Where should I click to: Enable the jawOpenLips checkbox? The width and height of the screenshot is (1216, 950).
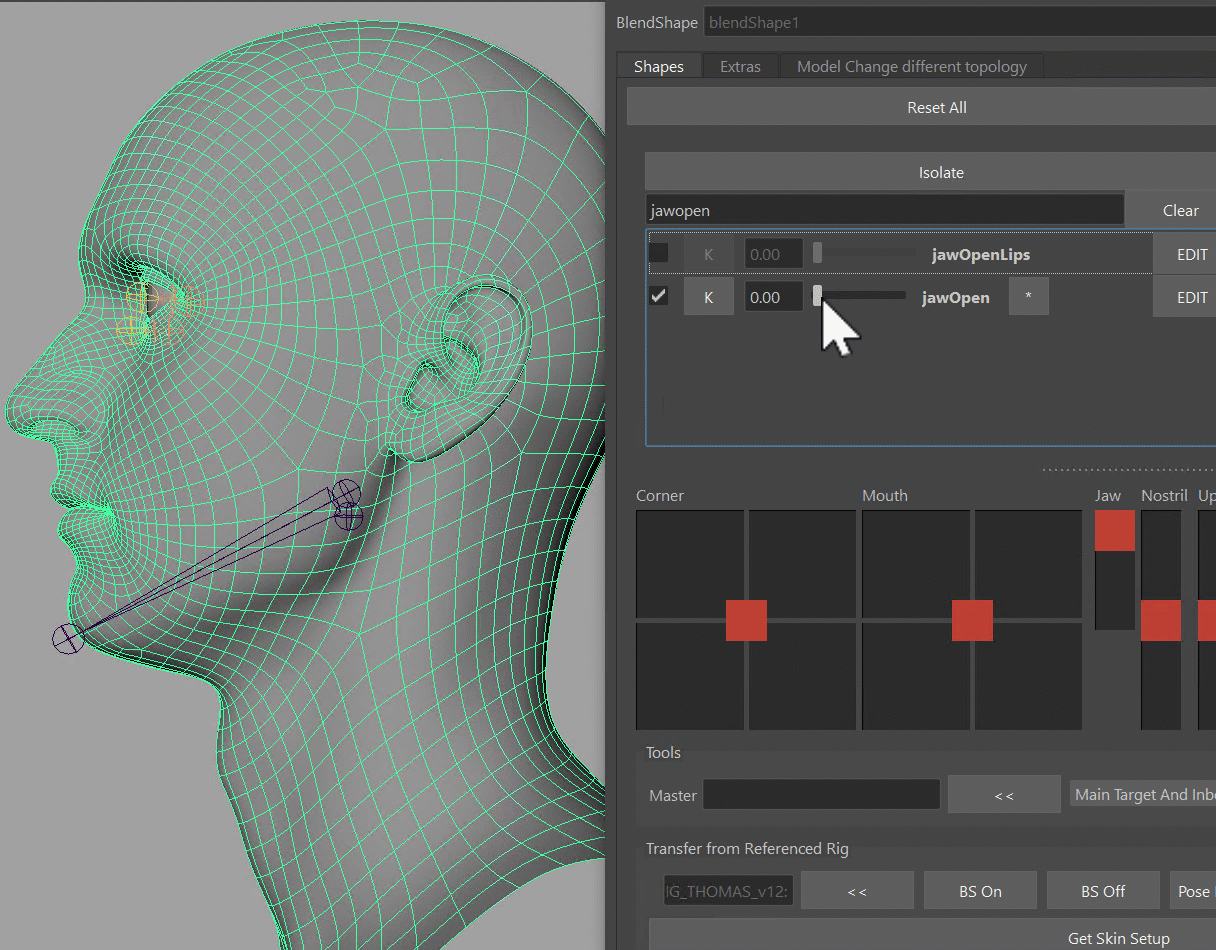click(x=658, y=253)
